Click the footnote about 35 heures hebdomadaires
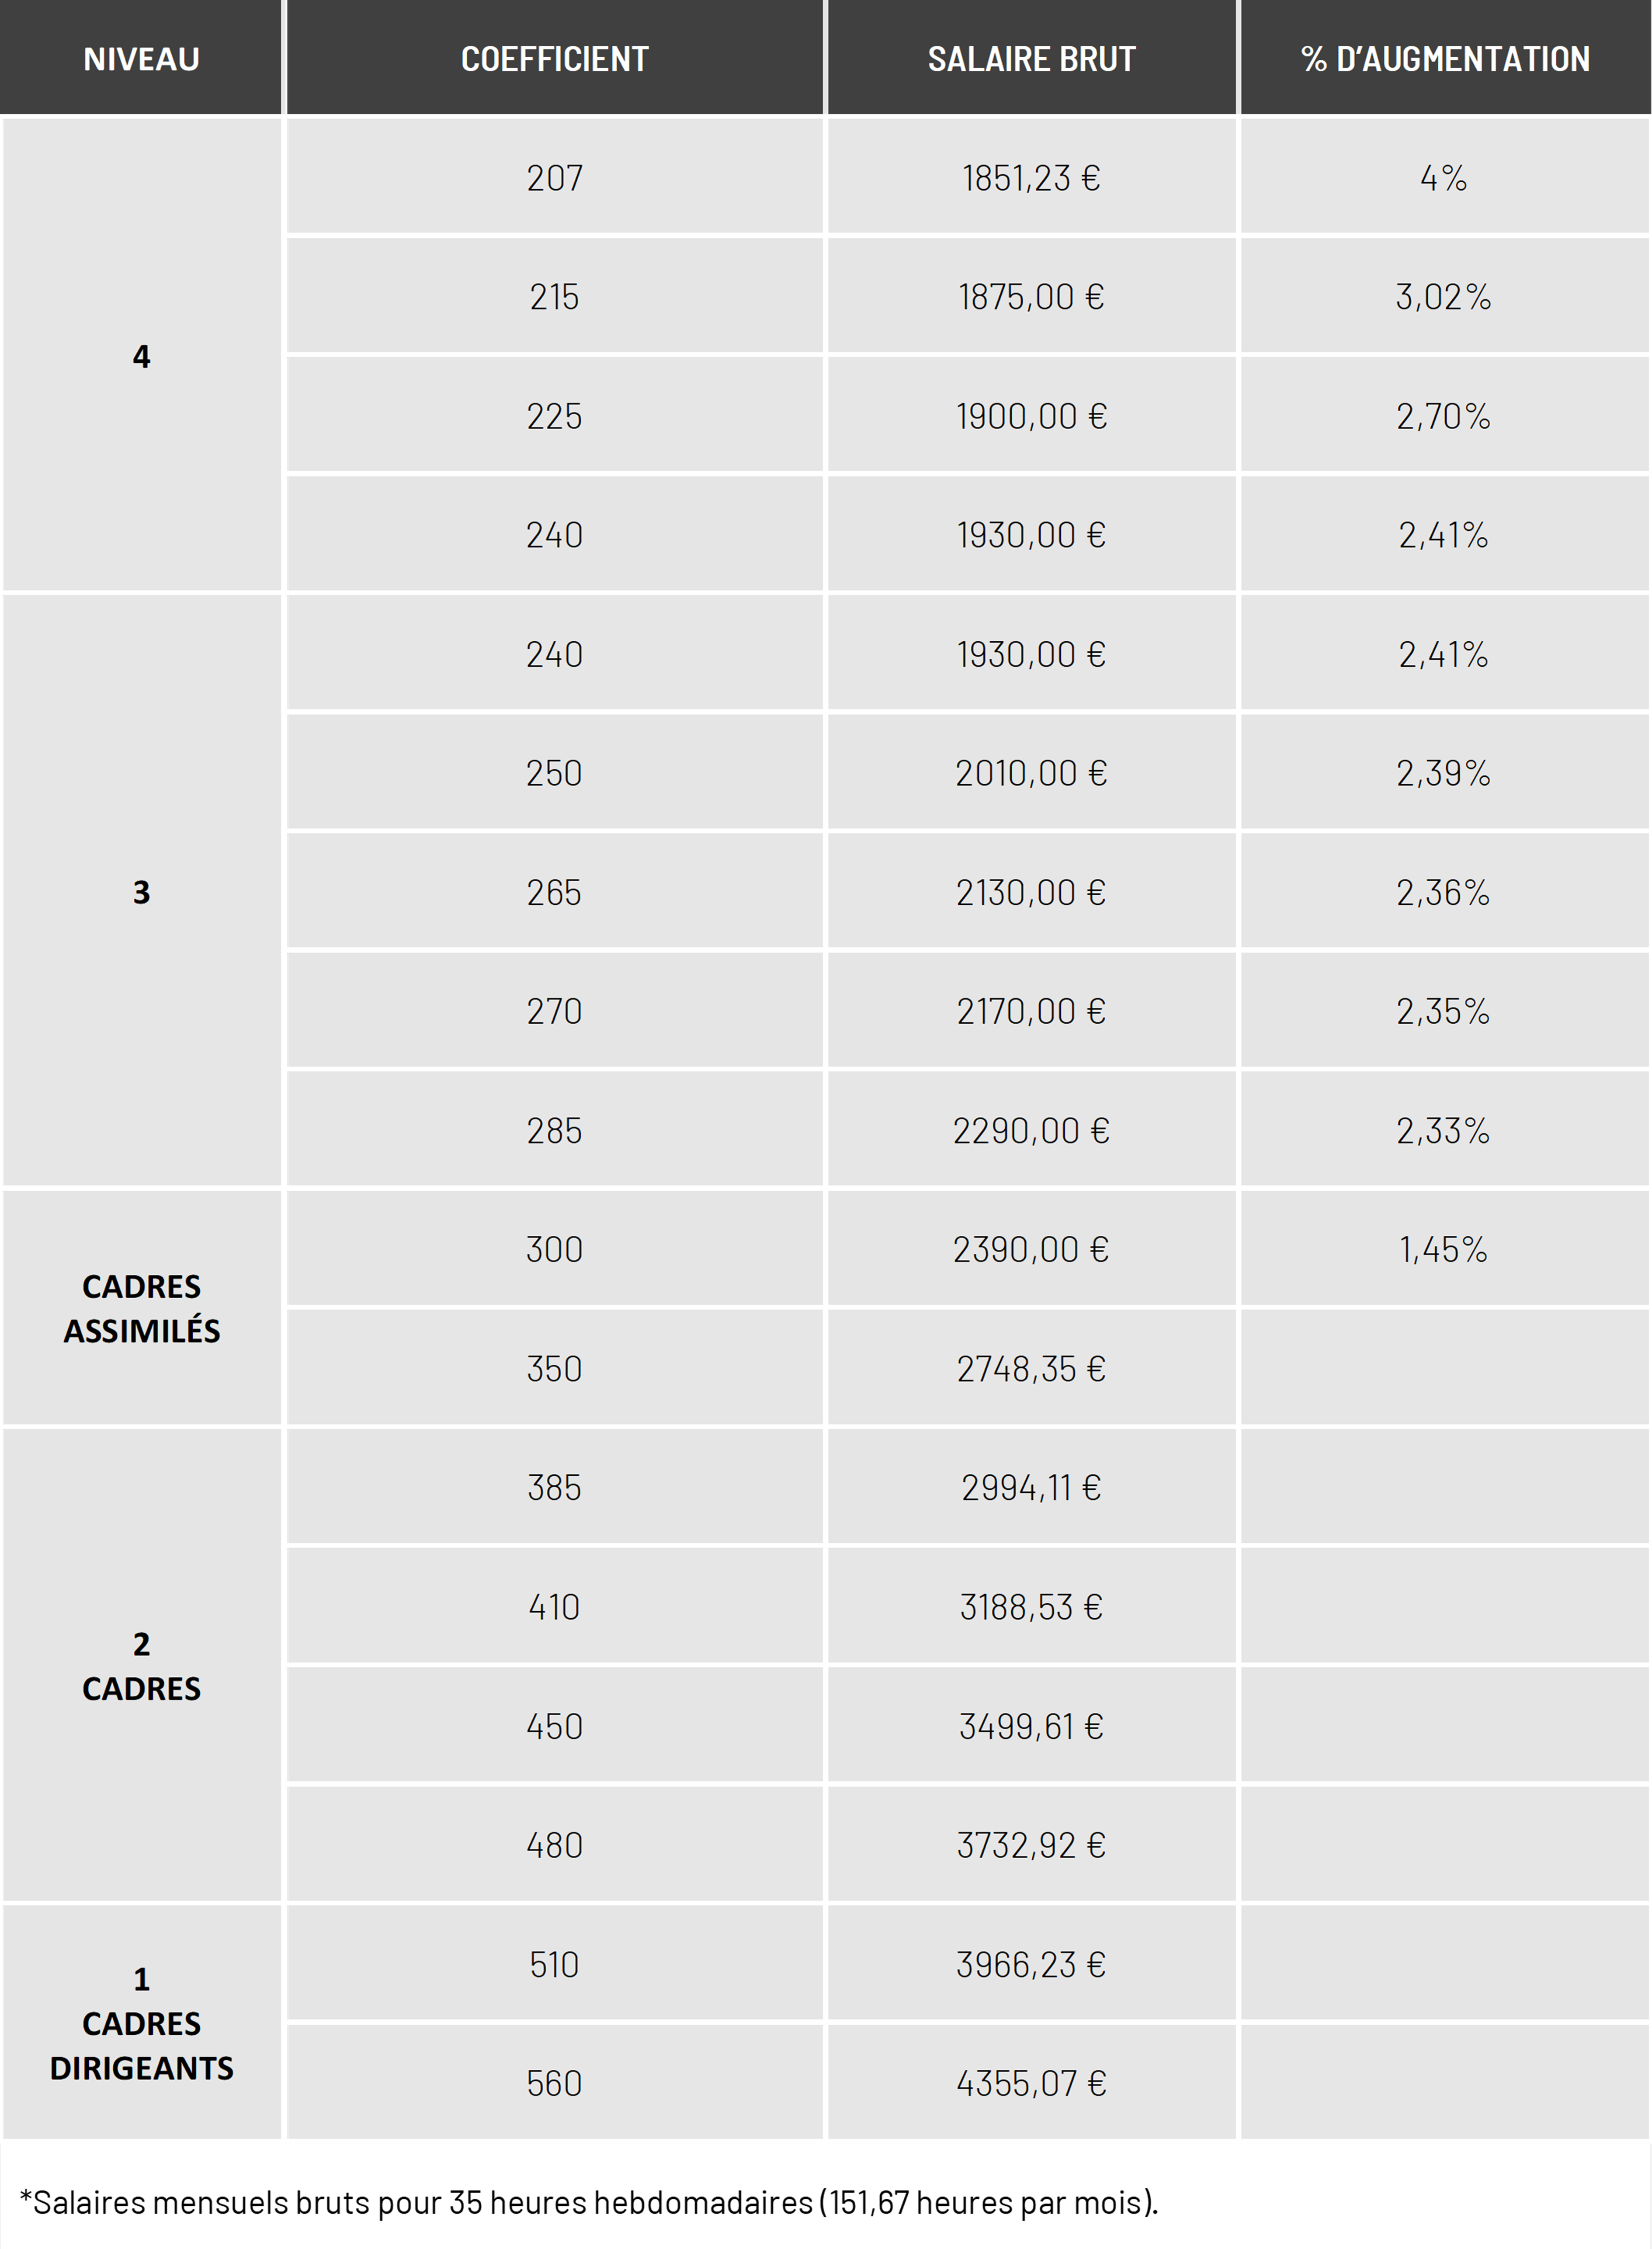Viewport: 1652px width, 2249px height. (x=589, y=2202)
